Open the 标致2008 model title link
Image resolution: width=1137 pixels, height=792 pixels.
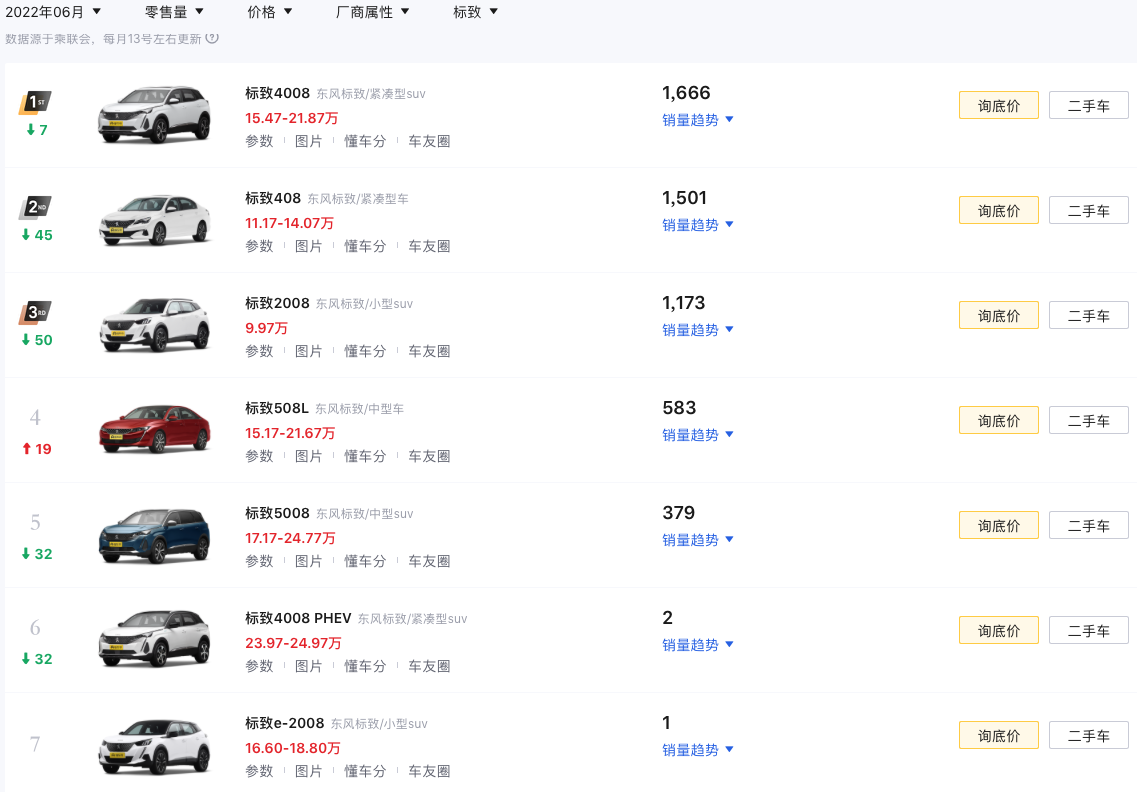tap(277, 303)
